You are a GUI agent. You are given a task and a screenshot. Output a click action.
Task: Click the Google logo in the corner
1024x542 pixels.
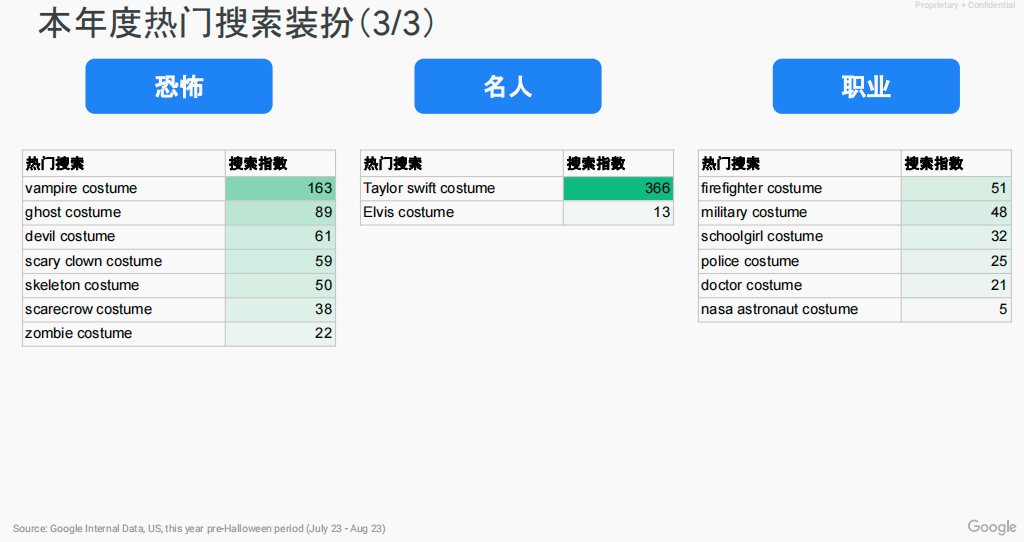point(992,527)
